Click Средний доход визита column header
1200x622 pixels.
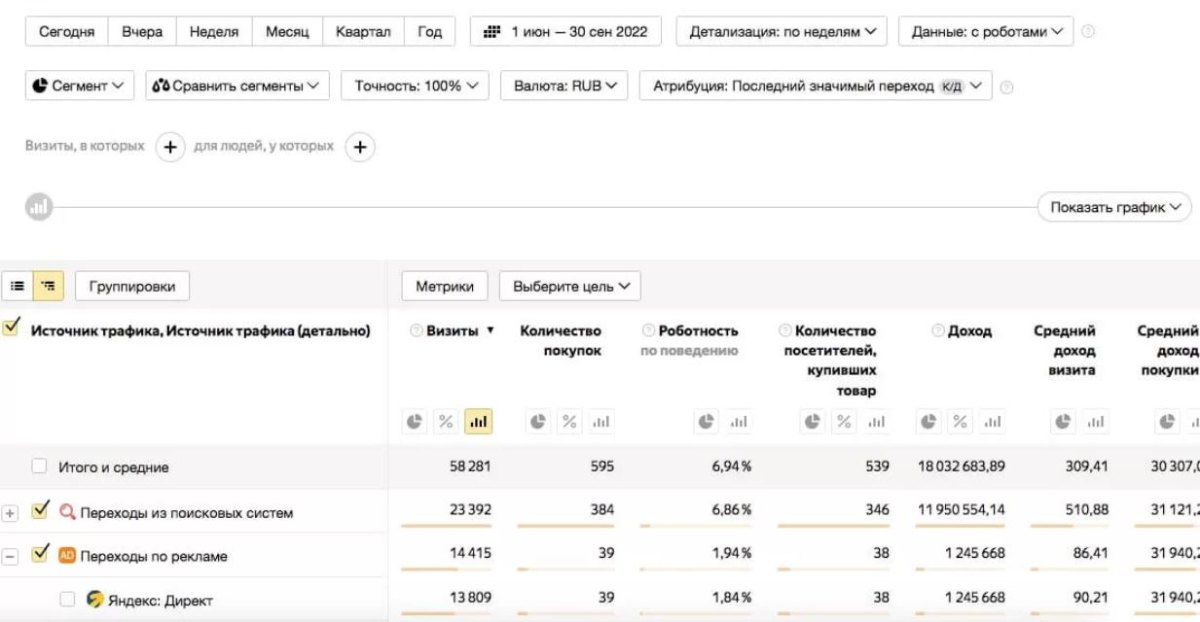[1064, 351]
